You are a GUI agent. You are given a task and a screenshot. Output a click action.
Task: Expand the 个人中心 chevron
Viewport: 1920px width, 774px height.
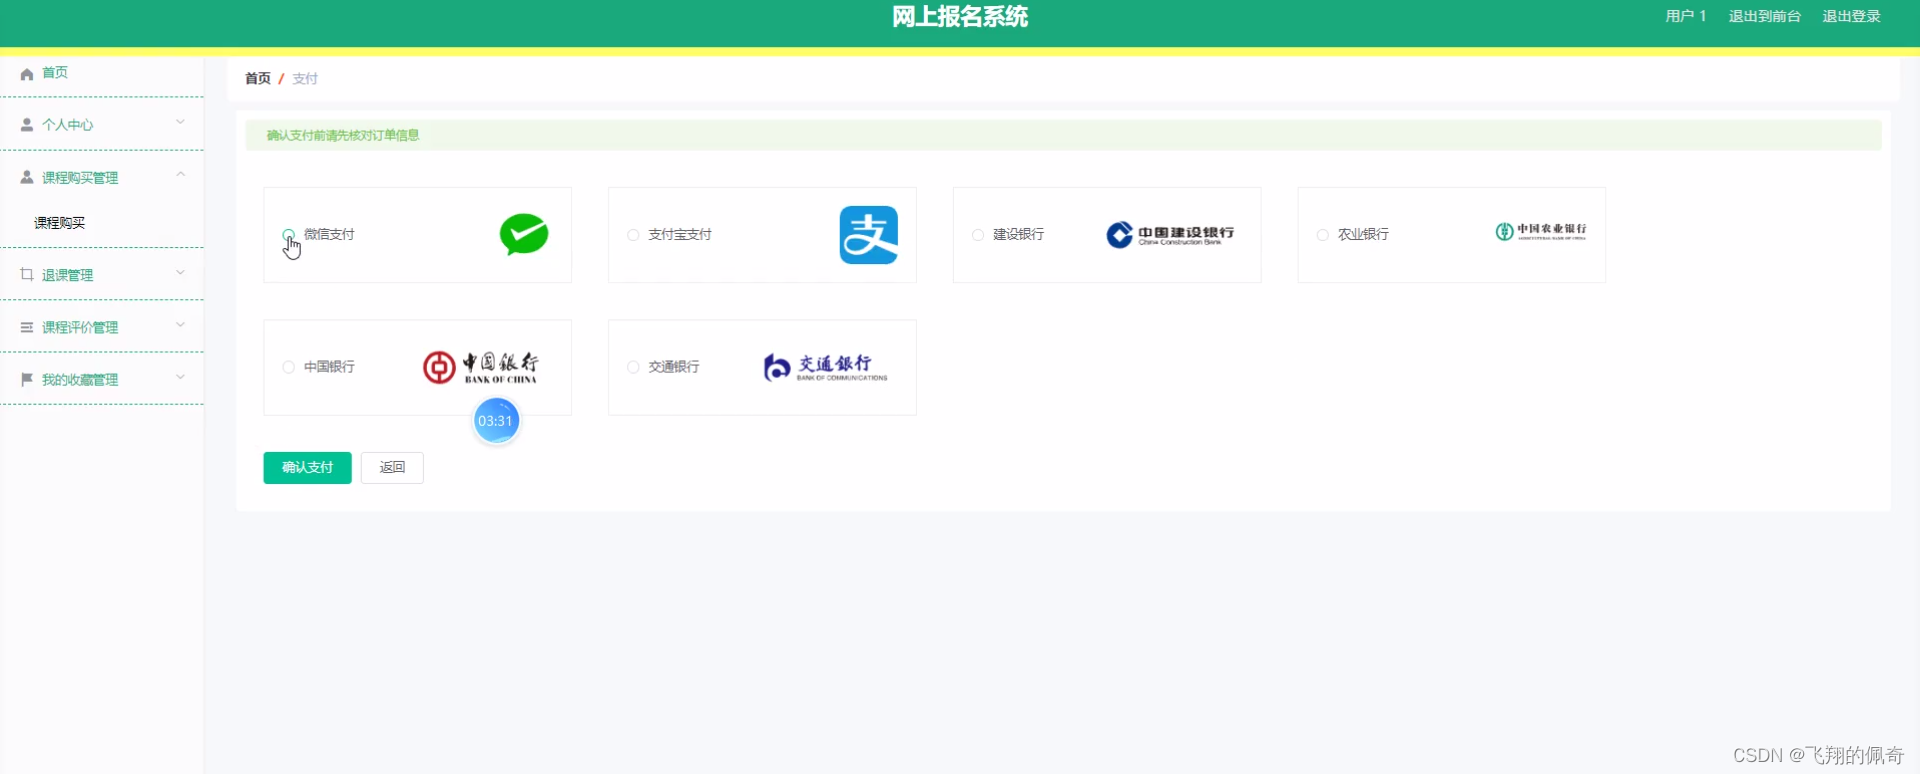181,122
